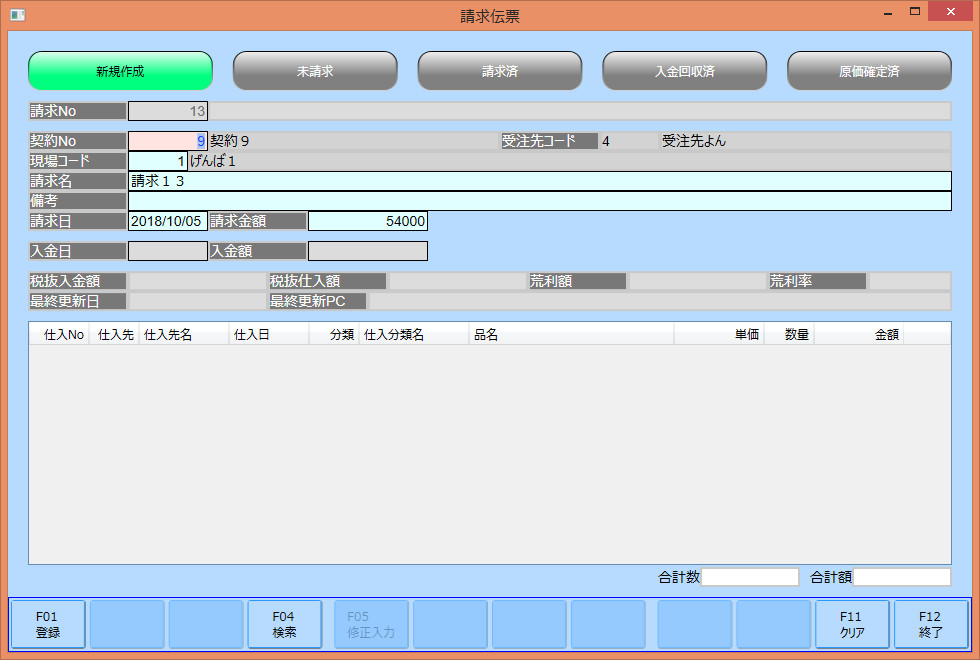
Task: Click into the empty 備考 field
Action: (x=539, y=201)
